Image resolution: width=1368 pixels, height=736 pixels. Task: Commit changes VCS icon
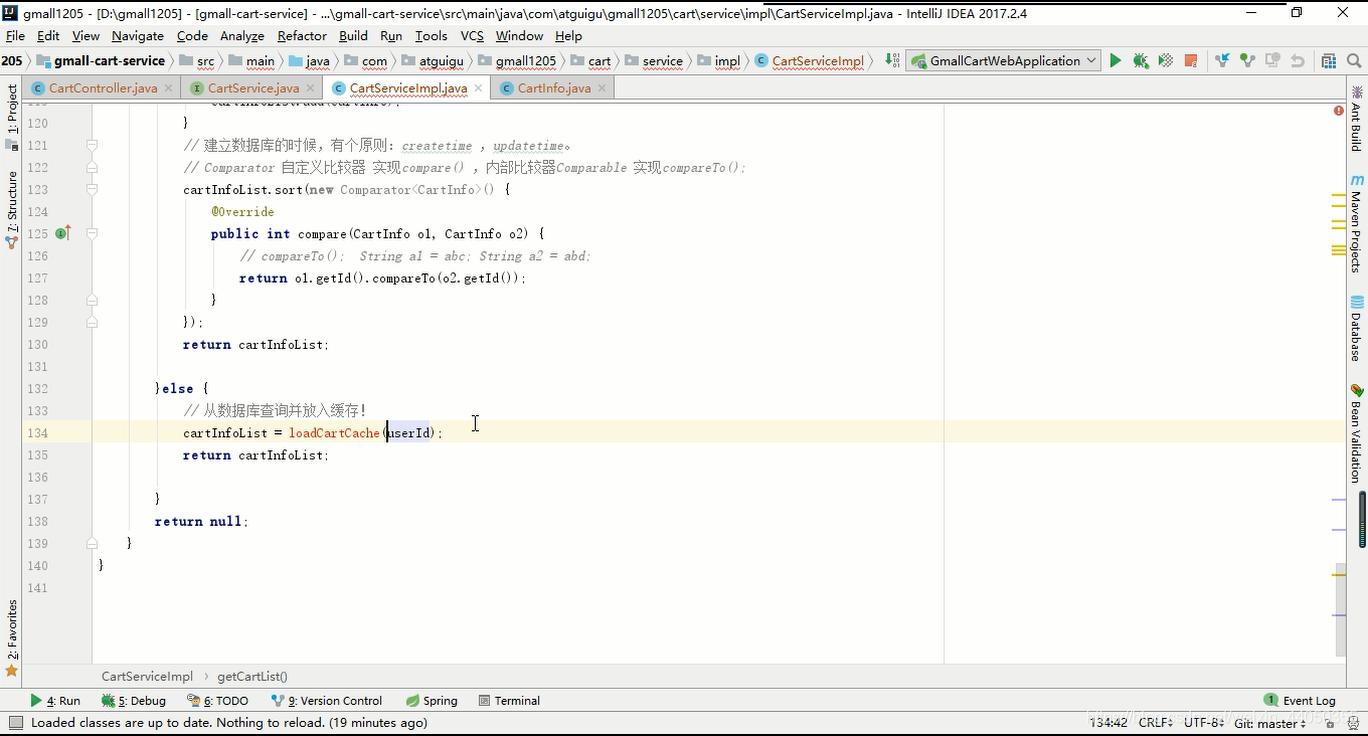pos(1247,61)
